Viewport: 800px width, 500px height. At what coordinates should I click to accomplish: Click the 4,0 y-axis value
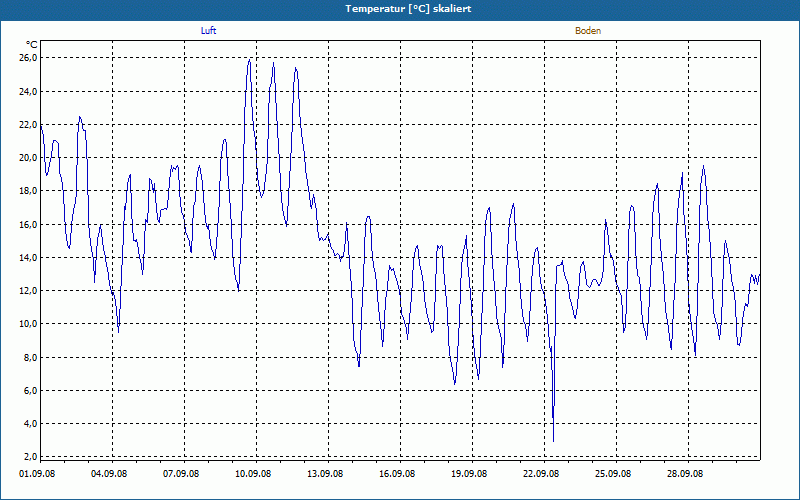[x=31, y=423]
